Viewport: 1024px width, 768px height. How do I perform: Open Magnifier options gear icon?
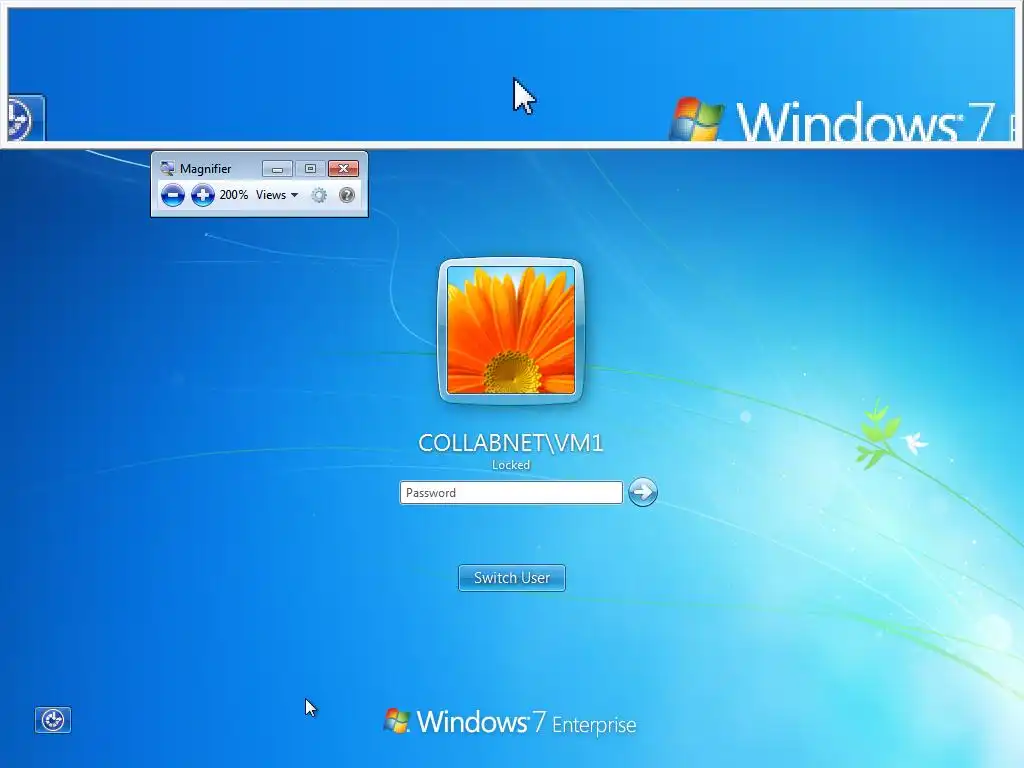click(x=319, y=195)
